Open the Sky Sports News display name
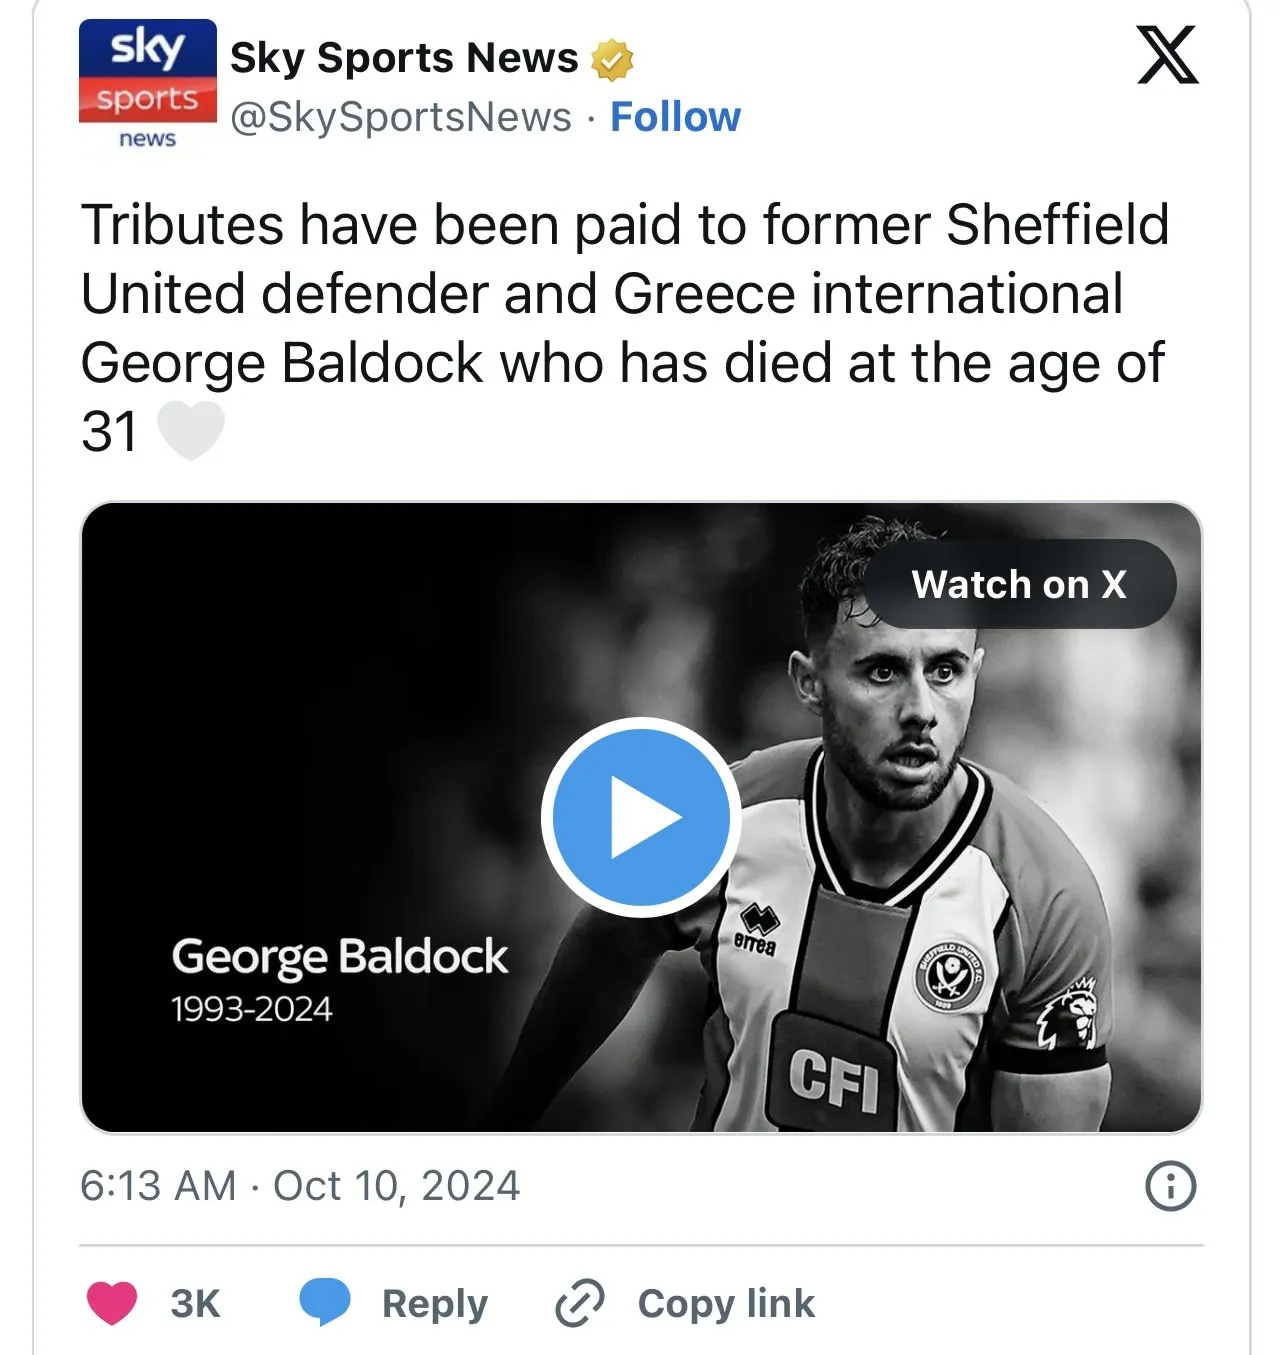Viewport: 1284px width, 1355px height. pyautogui.click(x=404, y=58)
